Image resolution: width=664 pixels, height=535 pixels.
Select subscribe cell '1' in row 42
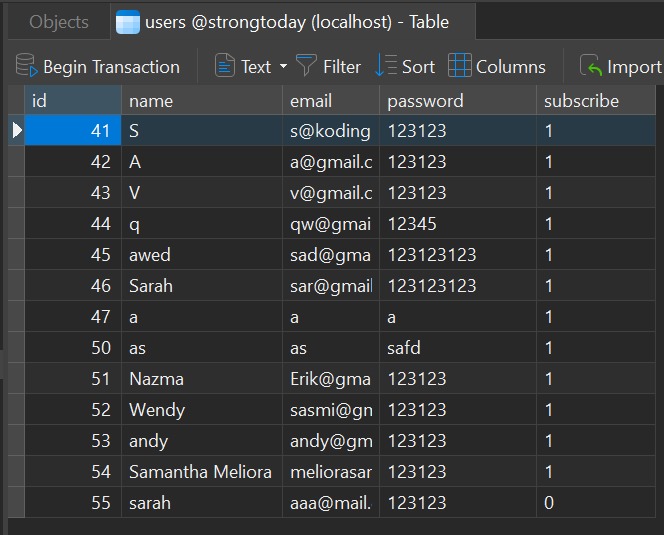tap(596, 161)
